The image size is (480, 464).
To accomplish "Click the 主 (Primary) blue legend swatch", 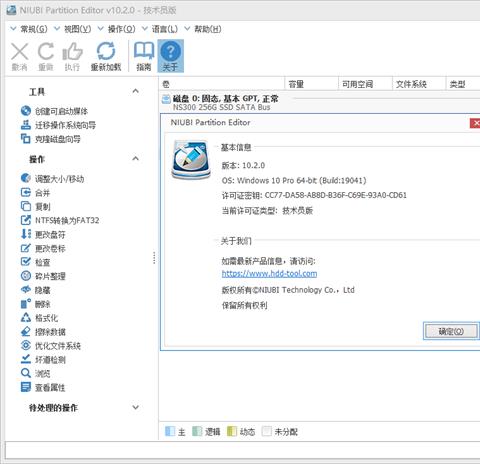I will coord(170,431).
